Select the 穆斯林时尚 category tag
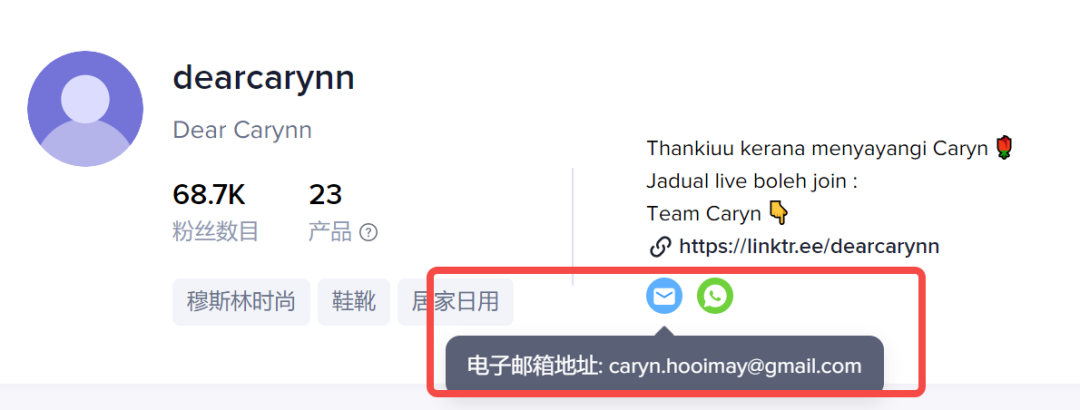 pyautogui.click(x=241, y=302)
